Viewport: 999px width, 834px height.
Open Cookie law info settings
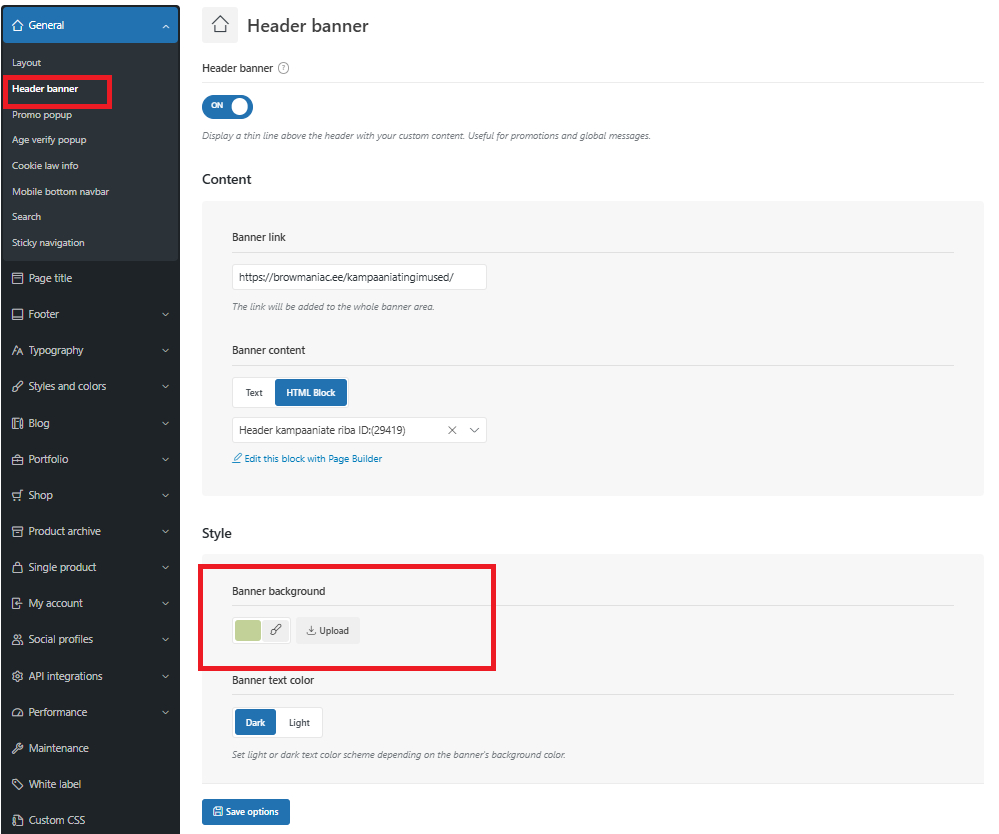pos(45,166)
